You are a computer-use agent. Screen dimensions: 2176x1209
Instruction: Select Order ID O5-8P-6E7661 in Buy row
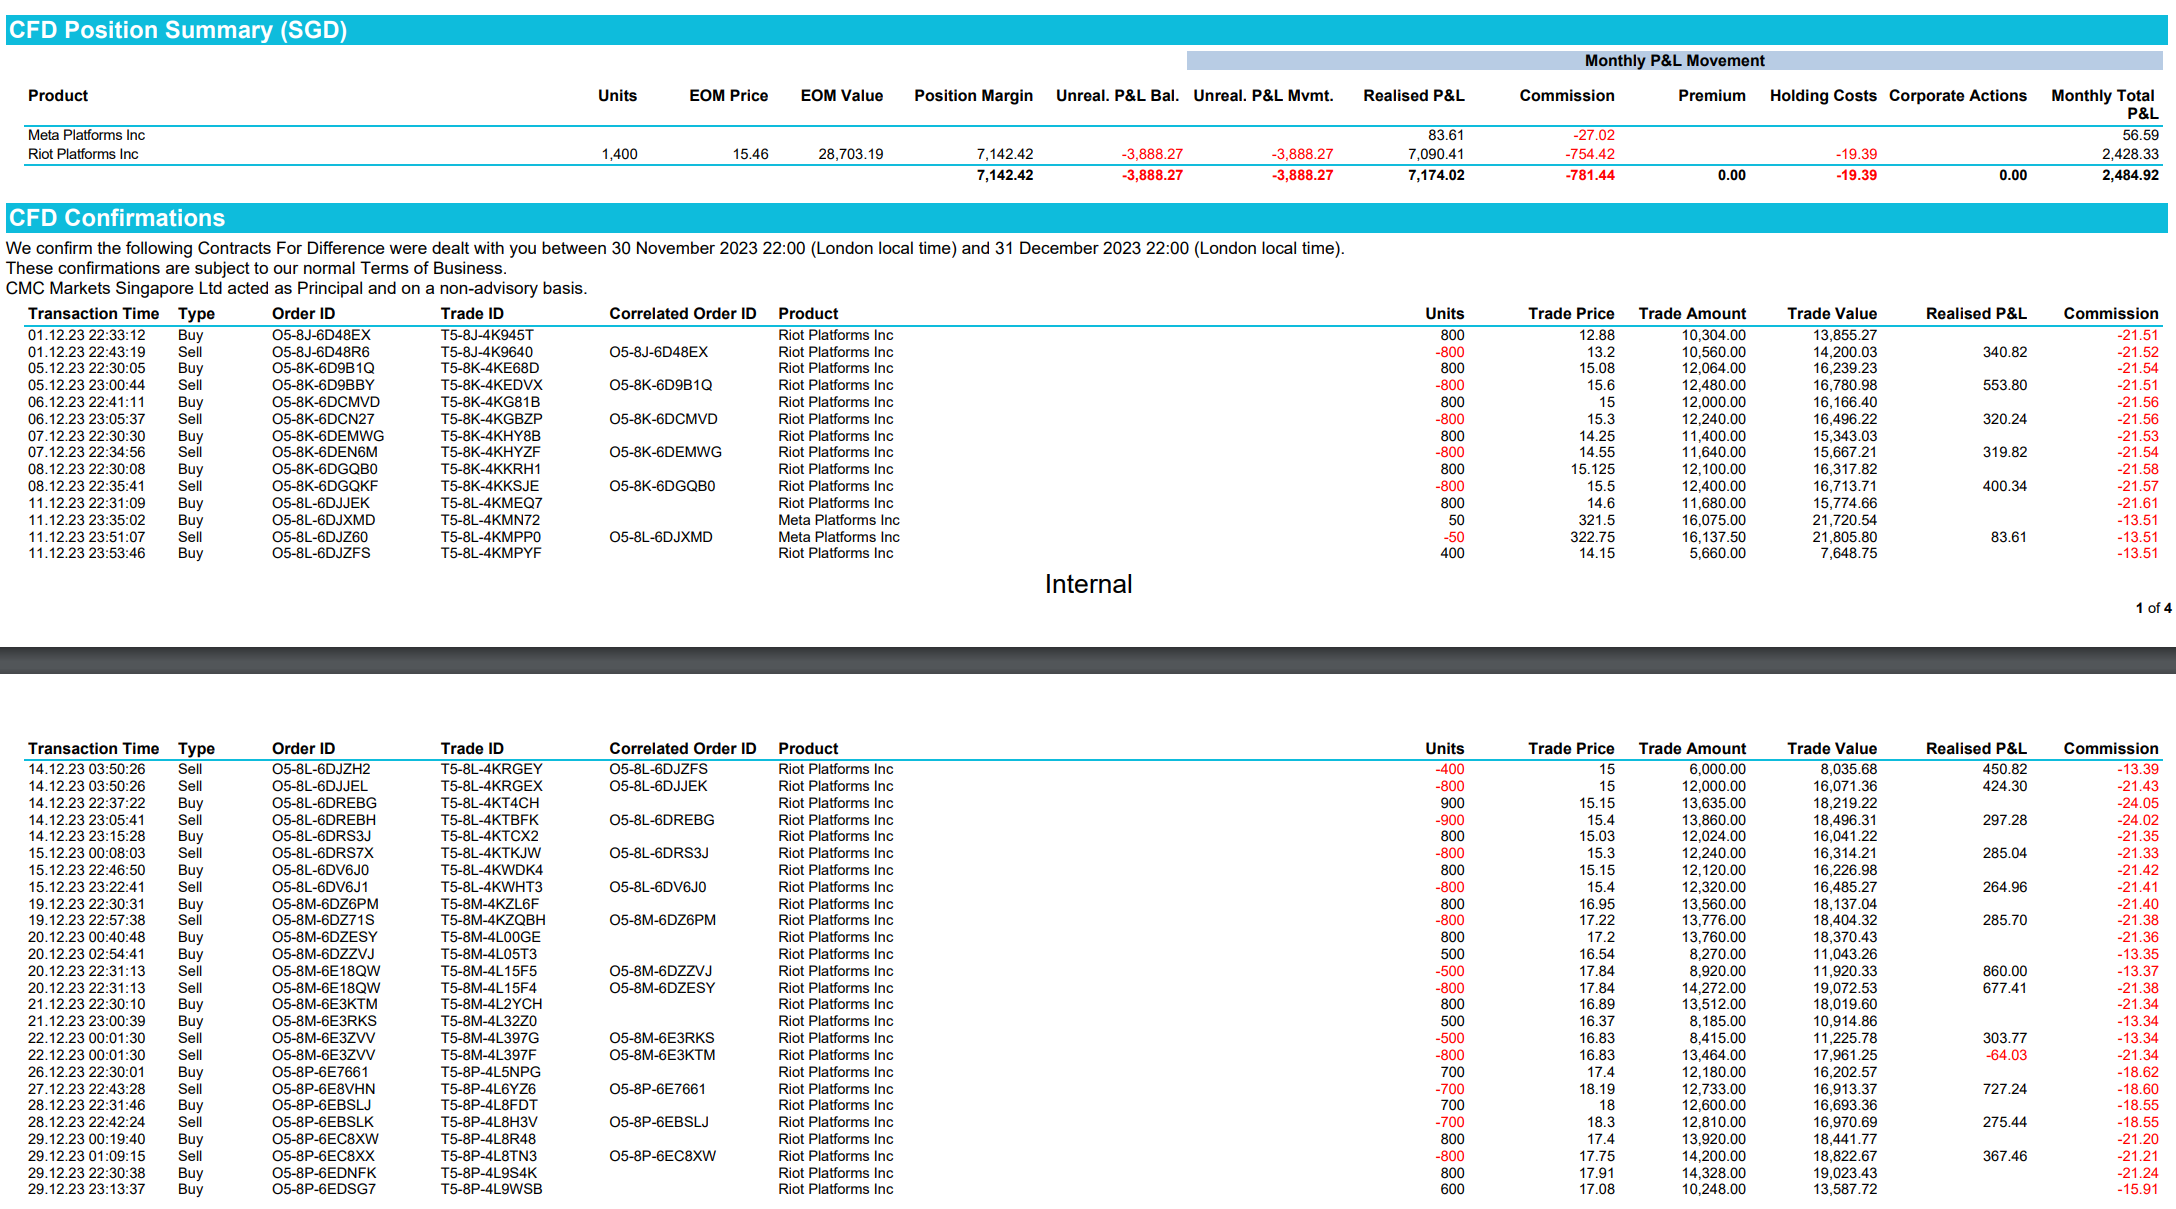pyautogui.click(x=320, y=1072)
